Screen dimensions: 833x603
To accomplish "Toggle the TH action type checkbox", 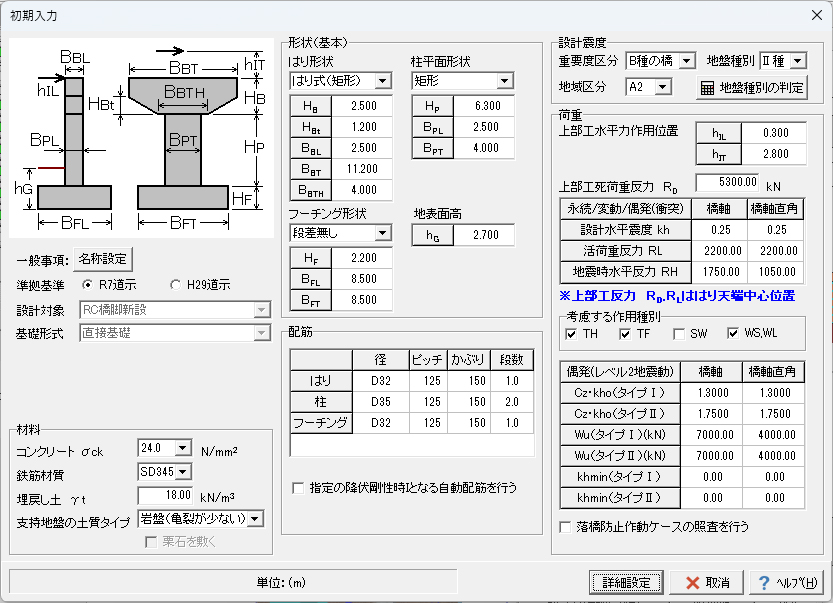I will (571, 333).
